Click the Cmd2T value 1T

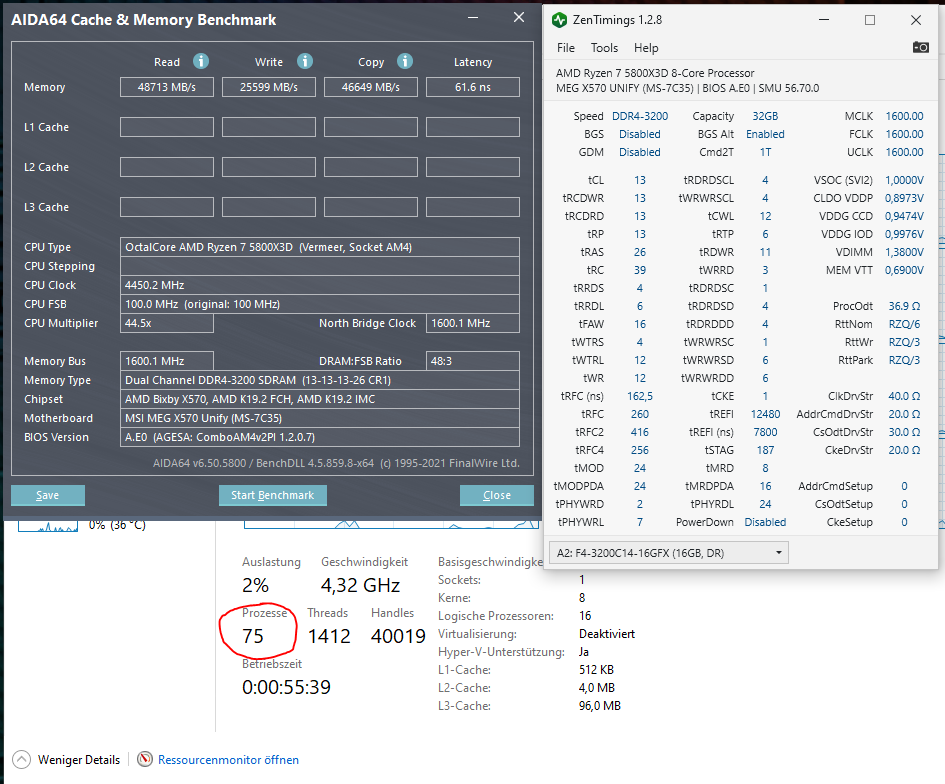coord(765,152)
